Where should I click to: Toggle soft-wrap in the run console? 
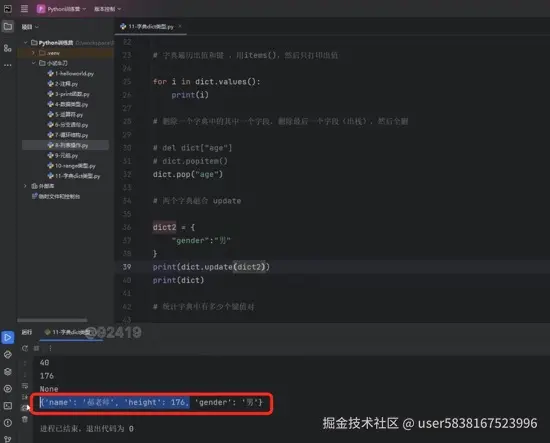pyautogui.click(x=25, y=386)
